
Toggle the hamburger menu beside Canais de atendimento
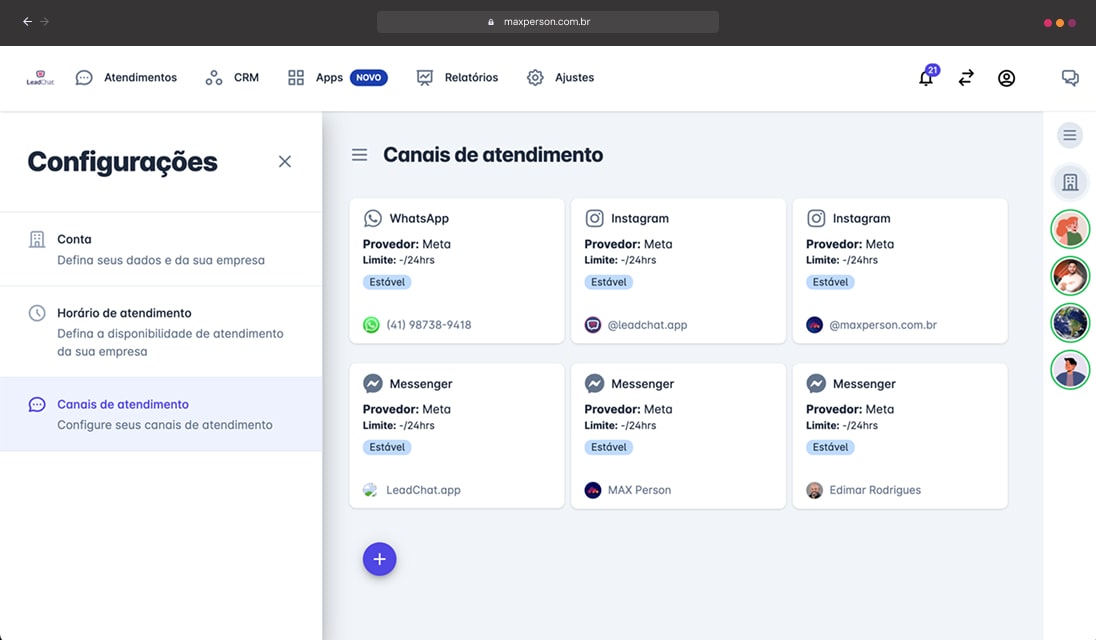click(359, 155)
